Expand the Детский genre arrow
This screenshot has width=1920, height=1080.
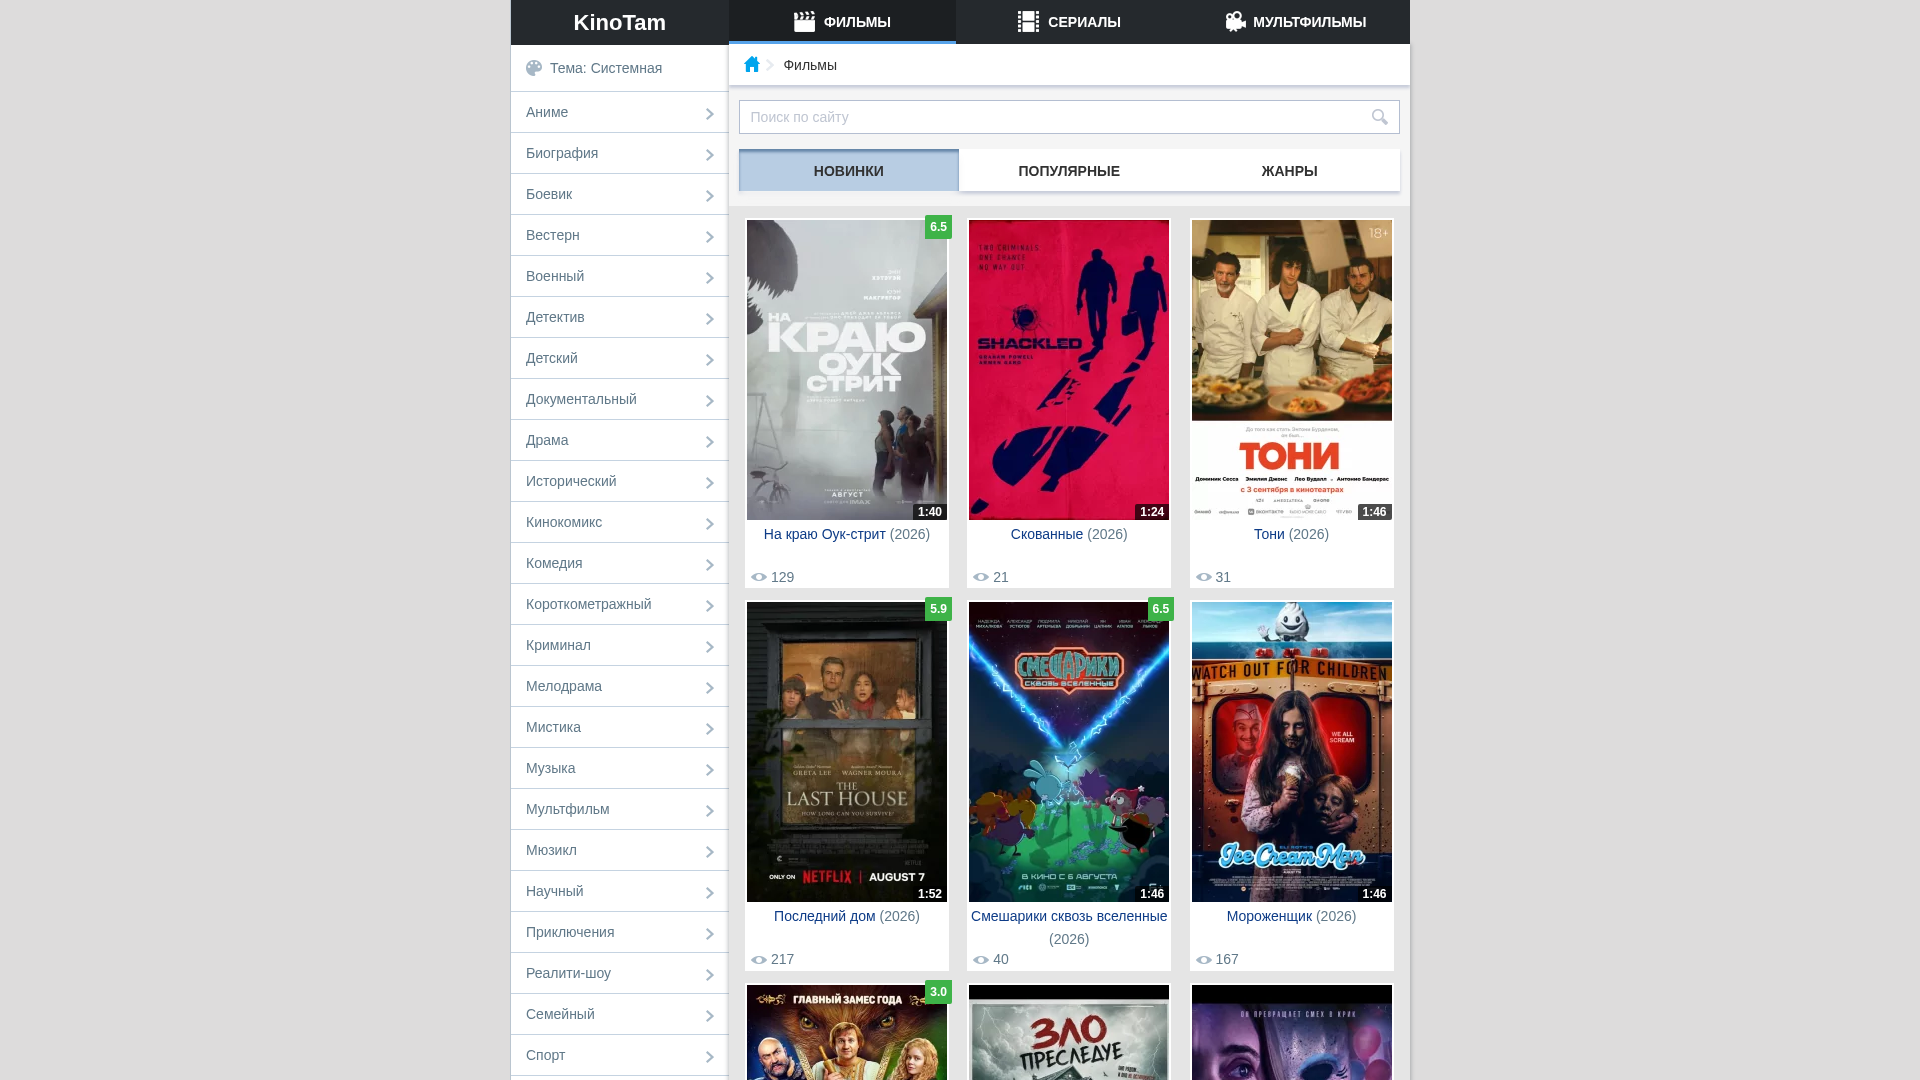710,359
